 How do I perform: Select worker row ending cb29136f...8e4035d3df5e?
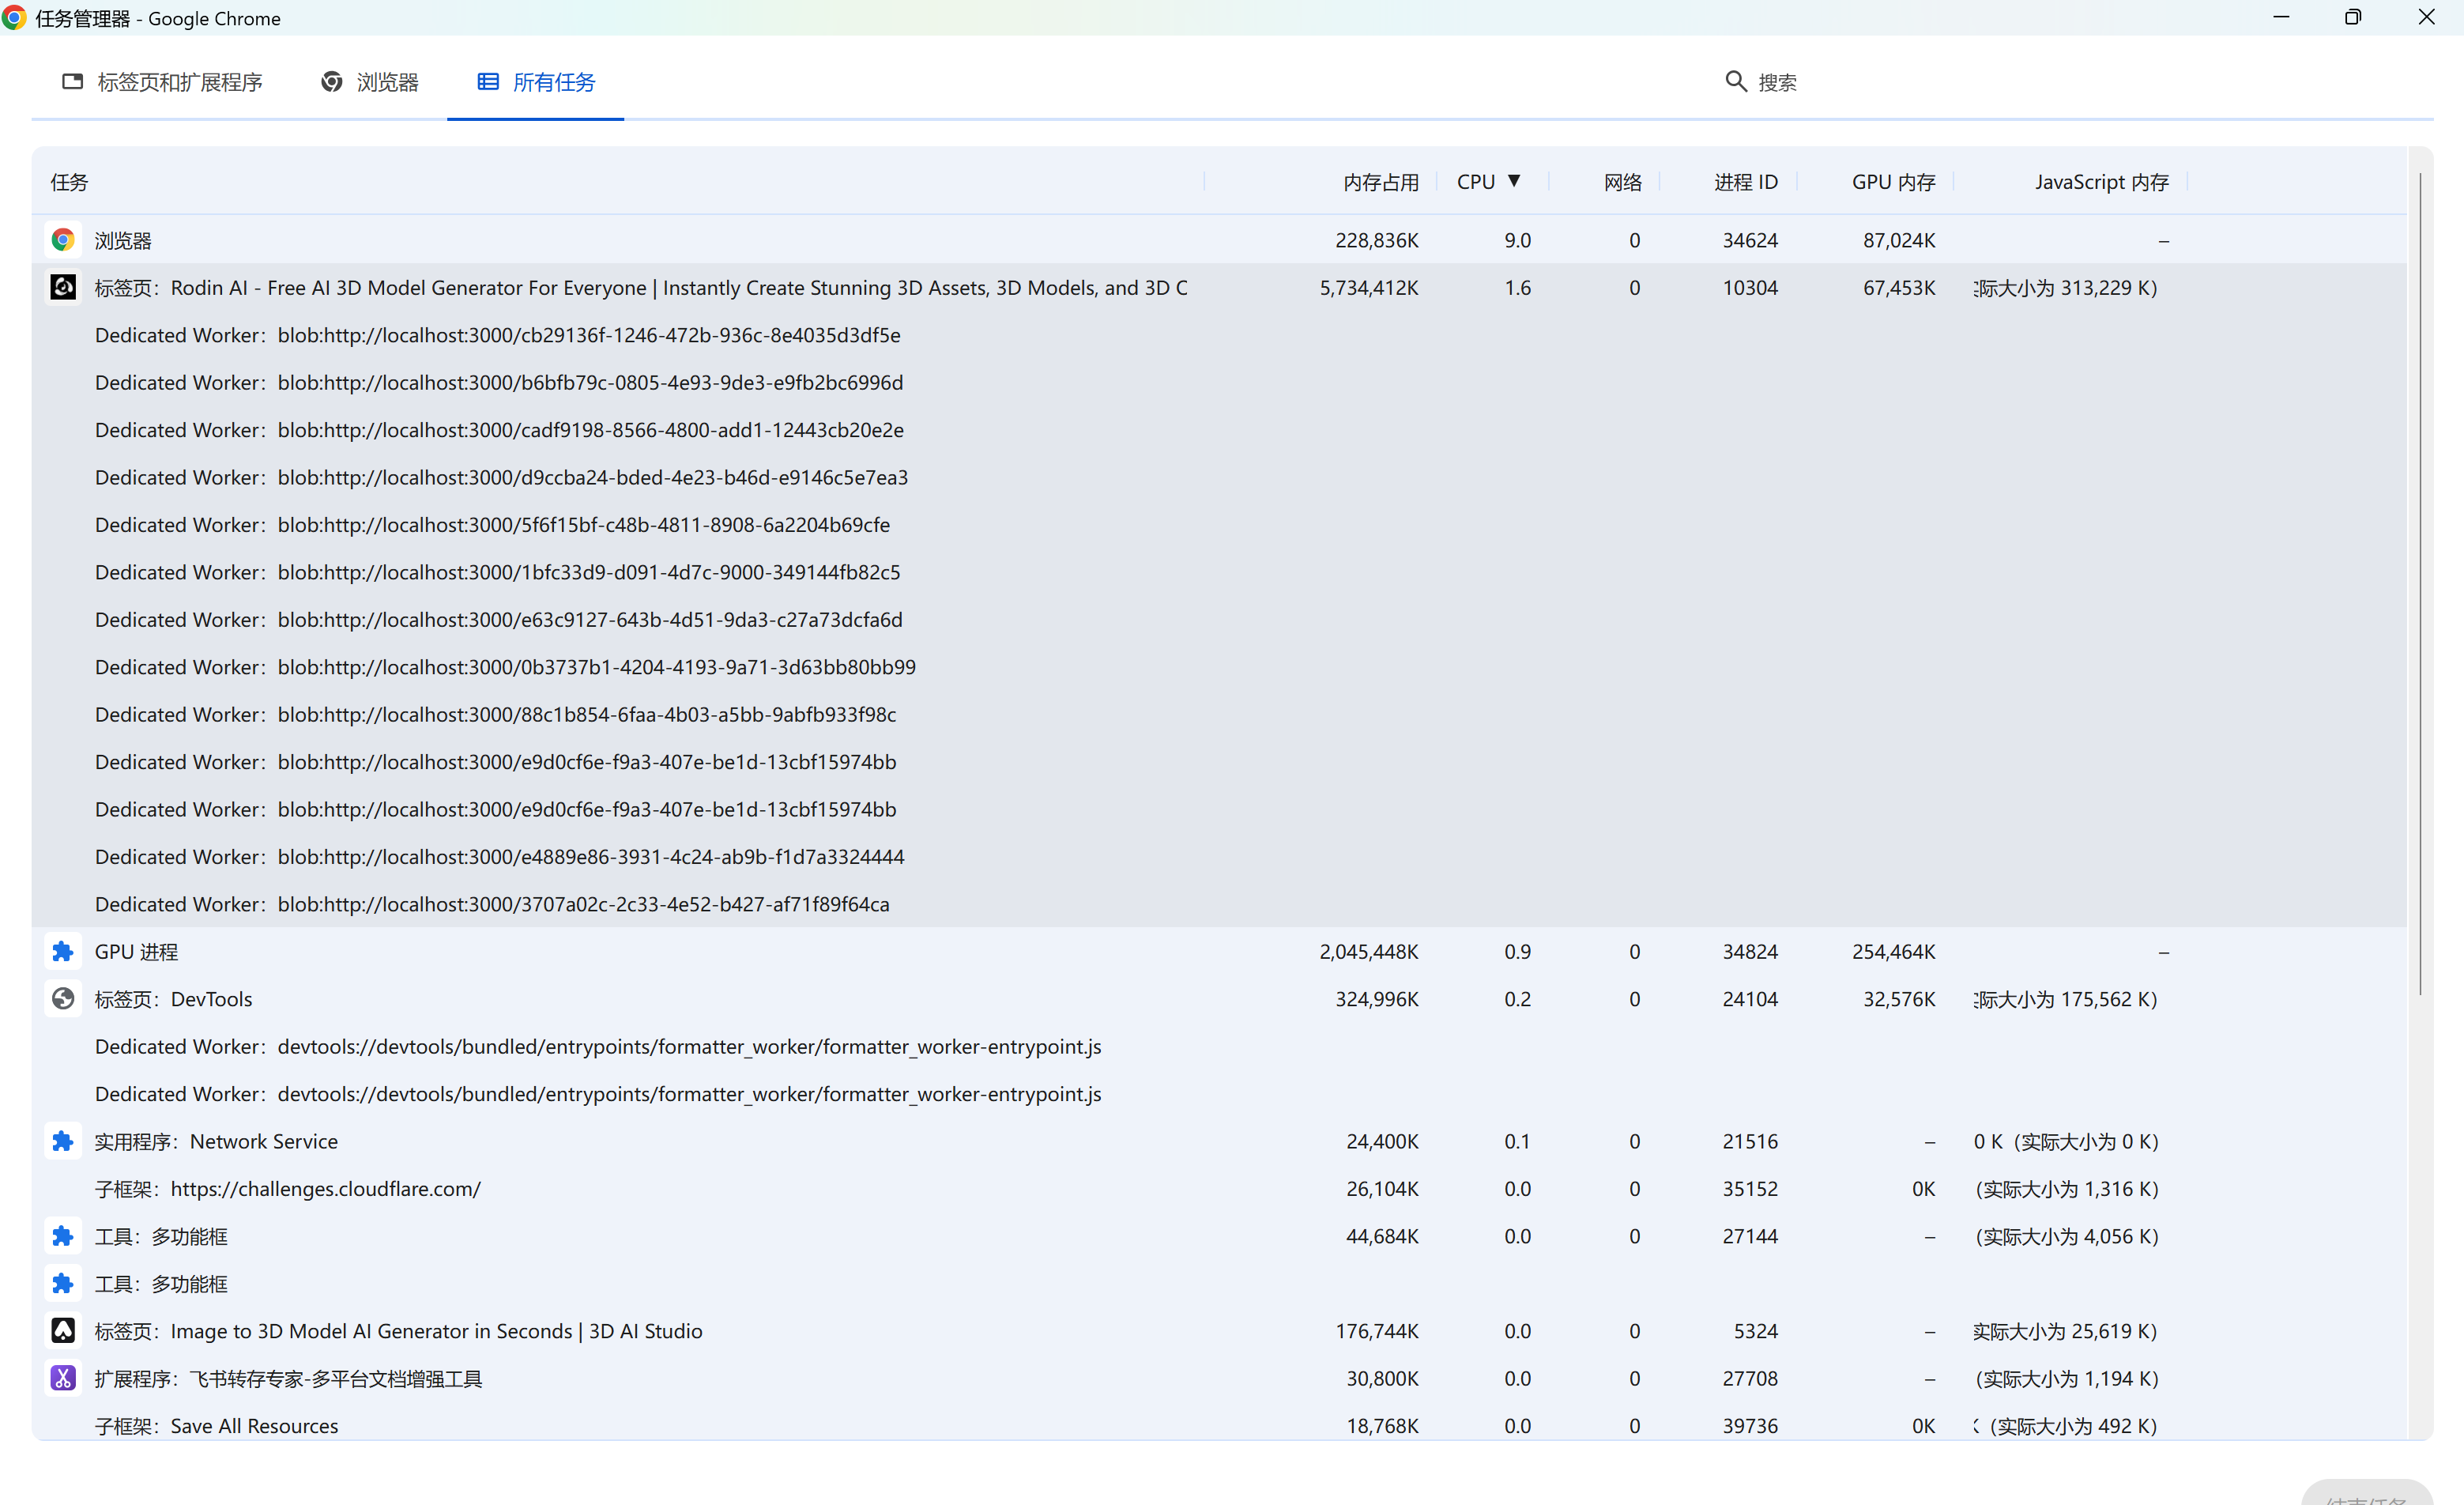click(x=498, y=335)
